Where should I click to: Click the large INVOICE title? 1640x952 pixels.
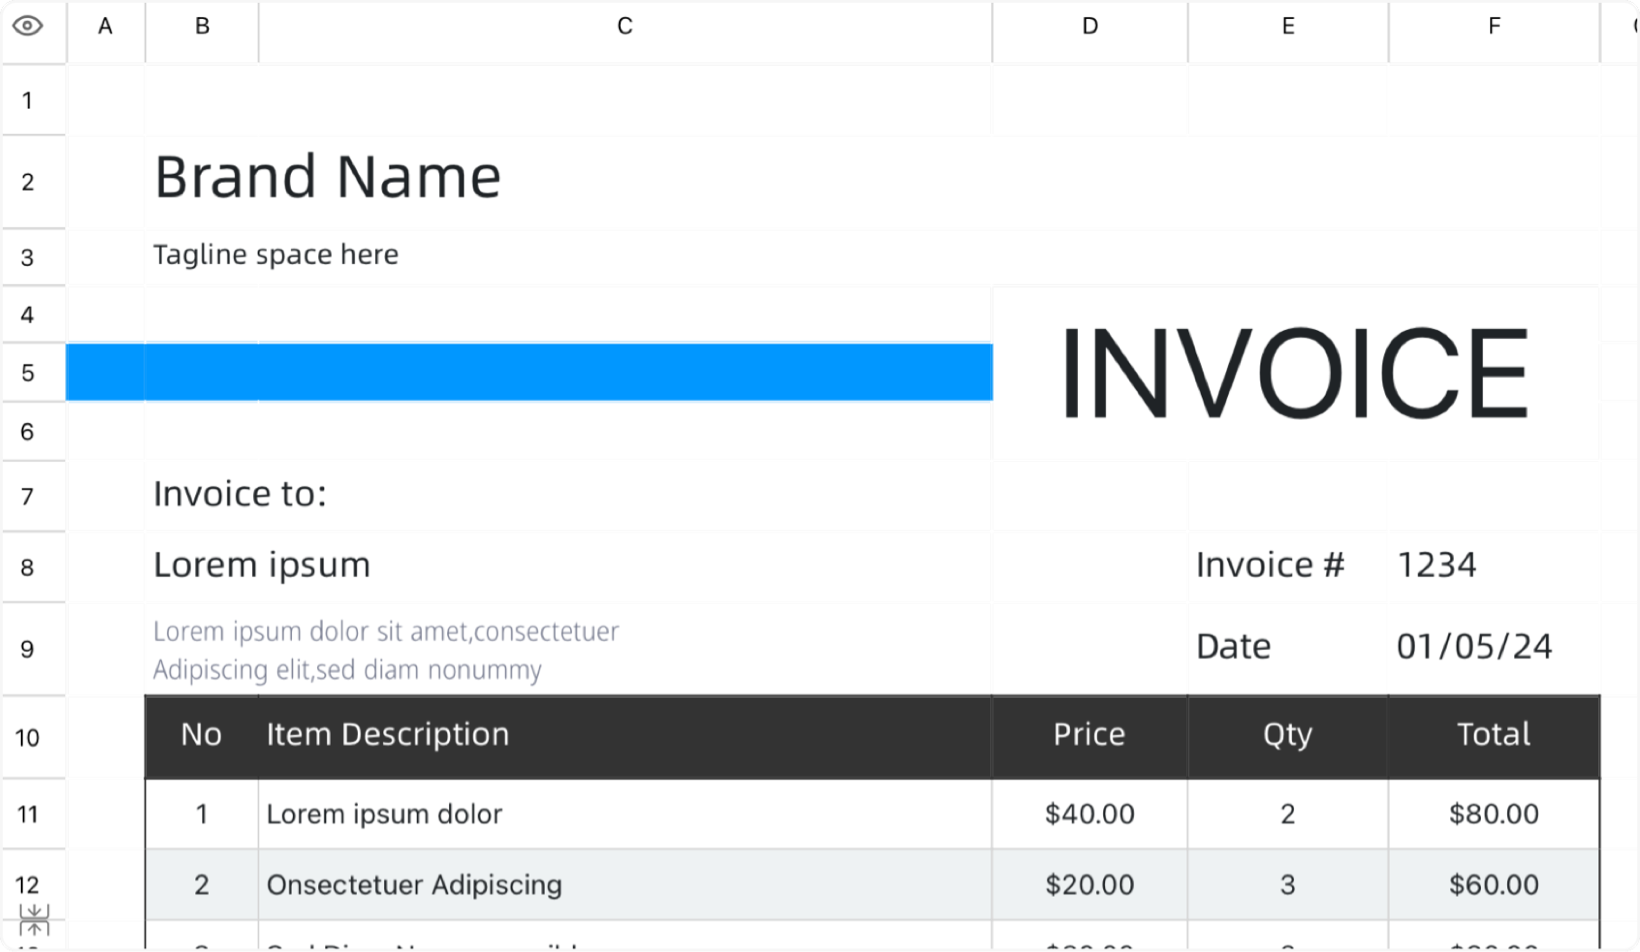pyautogui.click(x=1294, y=373)
